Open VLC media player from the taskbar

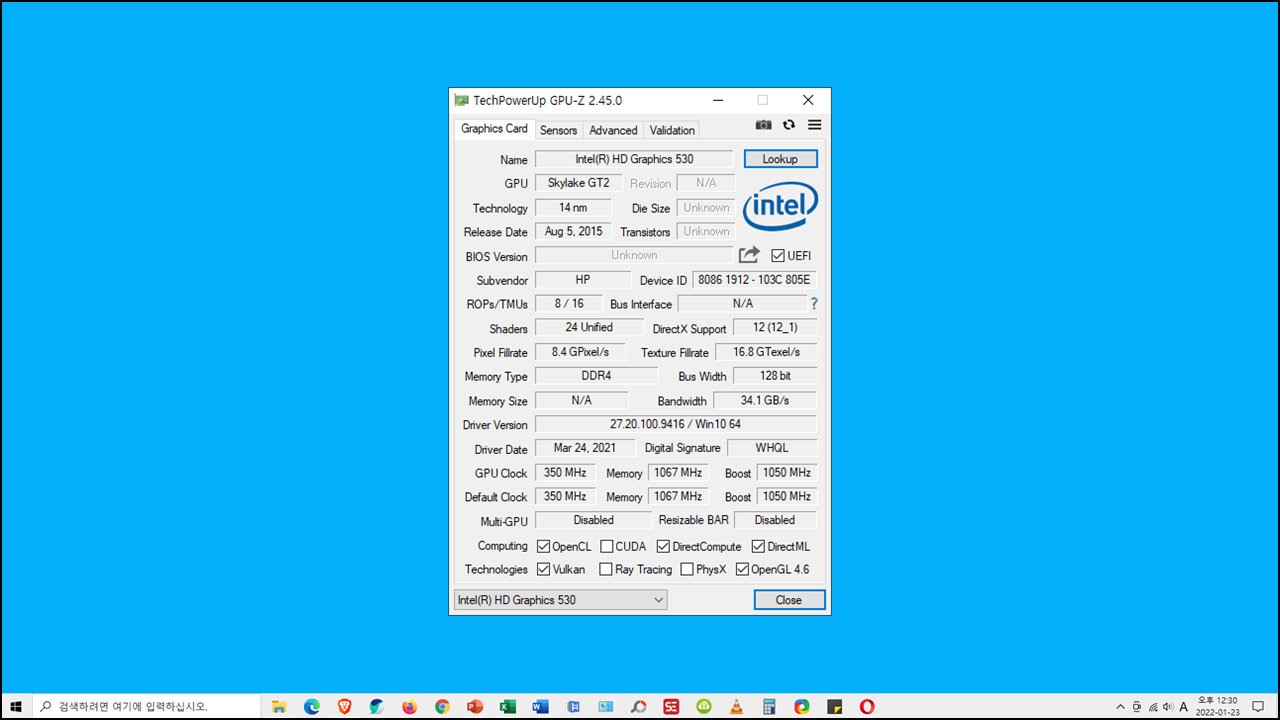(x=736, y=706)
